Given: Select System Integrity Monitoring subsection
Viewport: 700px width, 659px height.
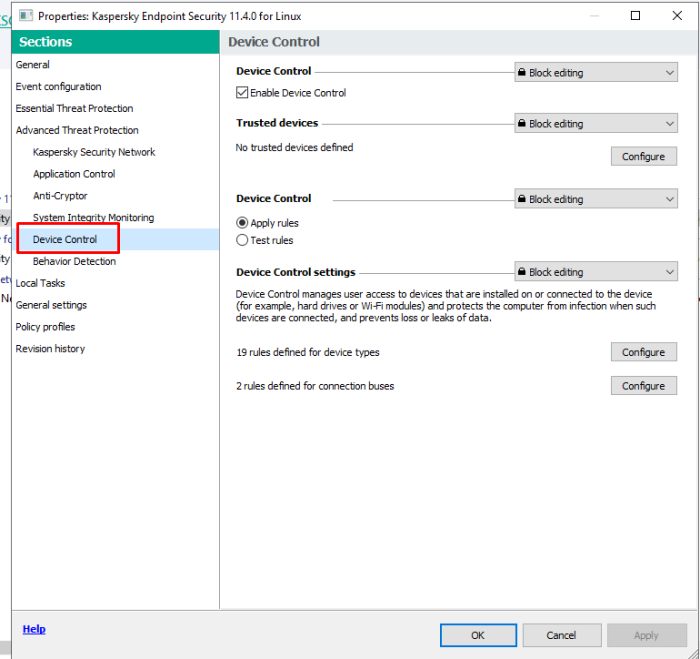Looking at the screenshot, I should pyautogui.click(x=93, y=217).
